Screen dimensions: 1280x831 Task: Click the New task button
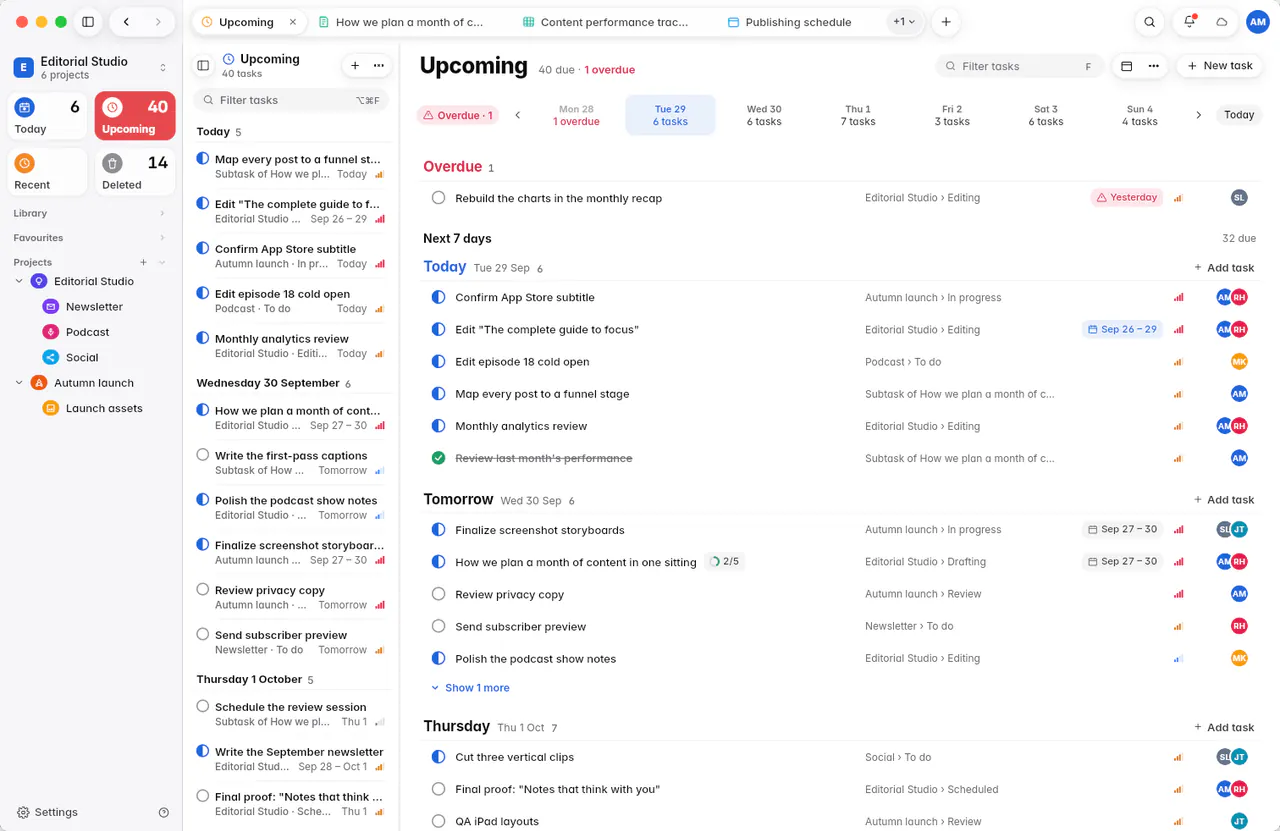click(1218, 66)
